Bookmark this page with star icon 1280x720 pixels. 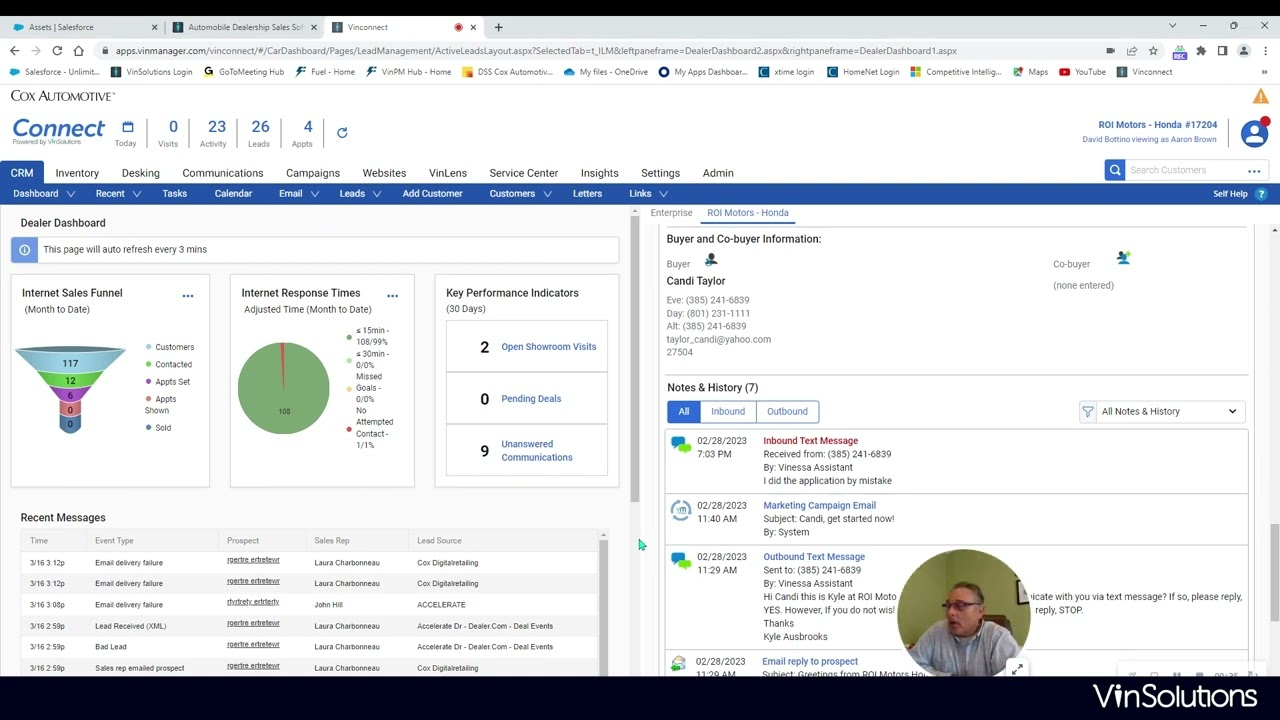pos(1153,51)
